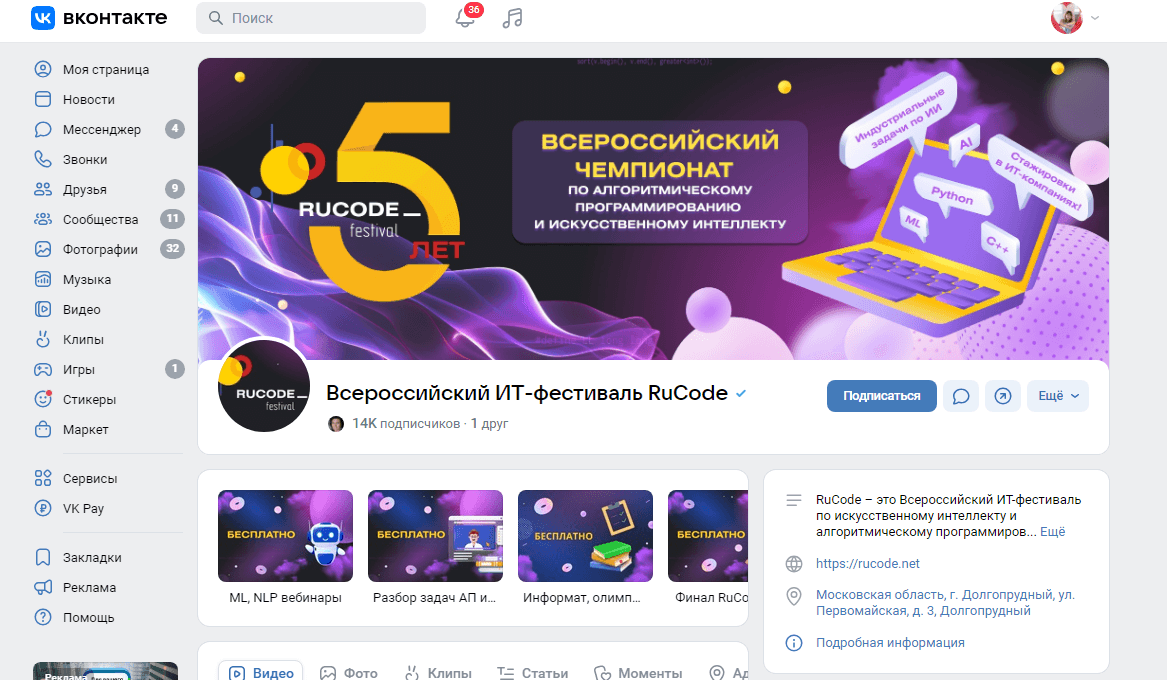Expand the 'Ещё' actions dropdown
Viewport: 1167px width, 680px height.
click(1058, 396)
